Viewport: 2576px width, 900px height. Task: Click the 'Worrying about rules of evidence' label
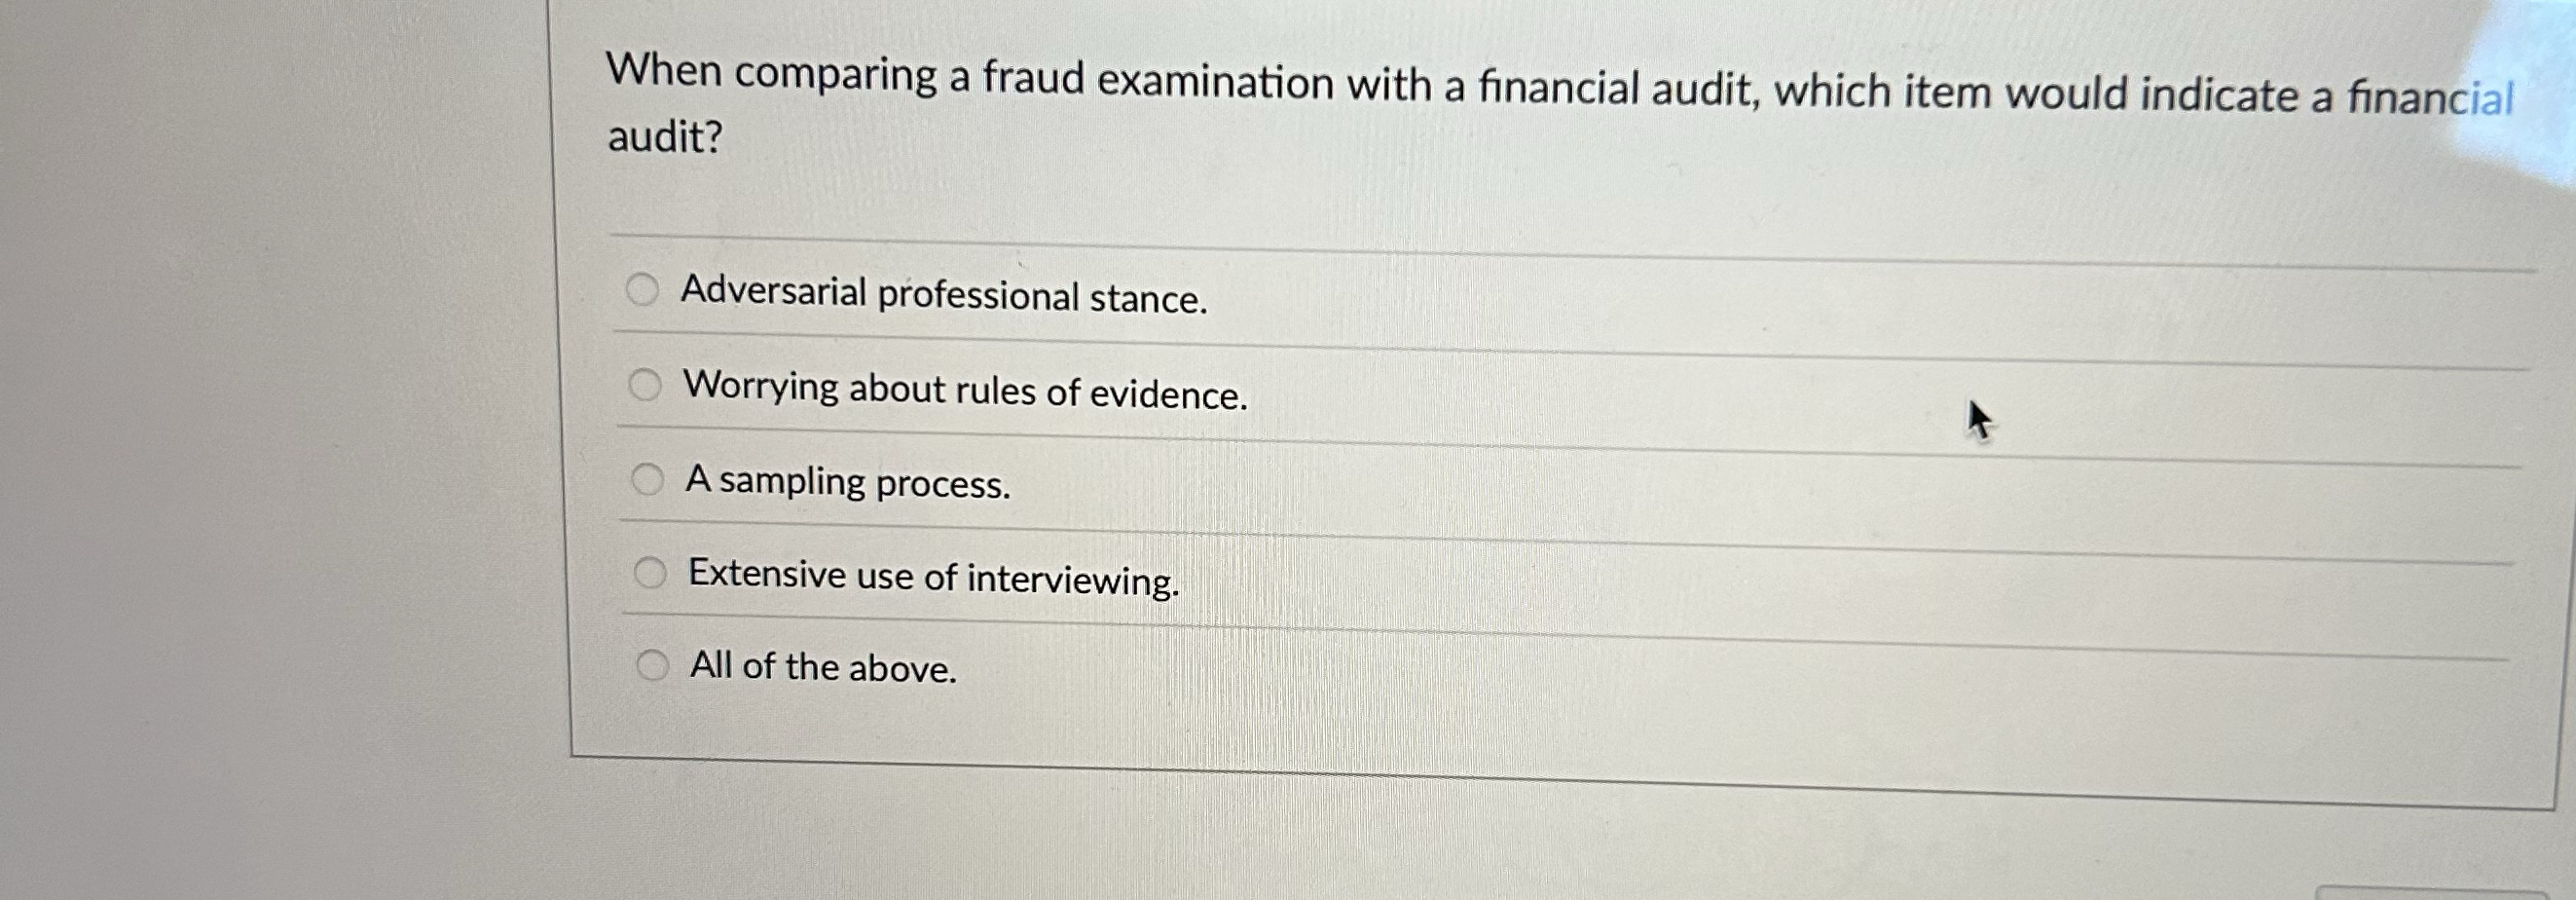pos(964,391)
